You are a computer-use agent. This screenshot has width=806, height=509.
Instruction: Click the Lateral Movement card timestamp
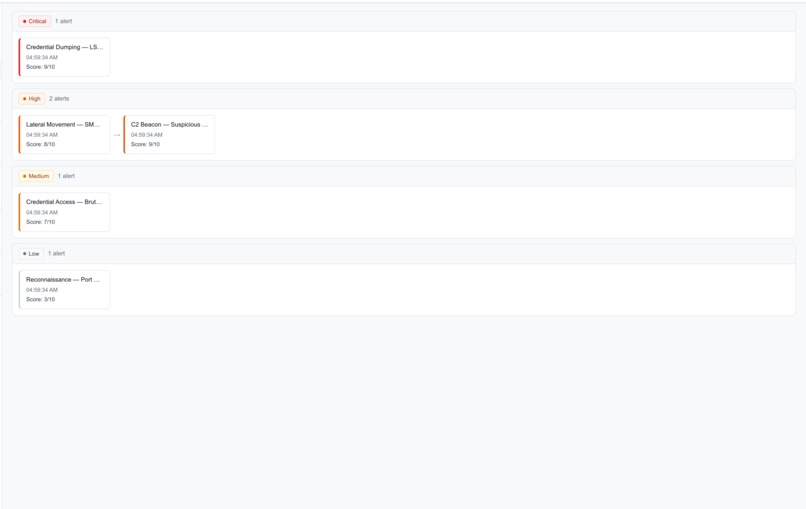pos(42,135)
